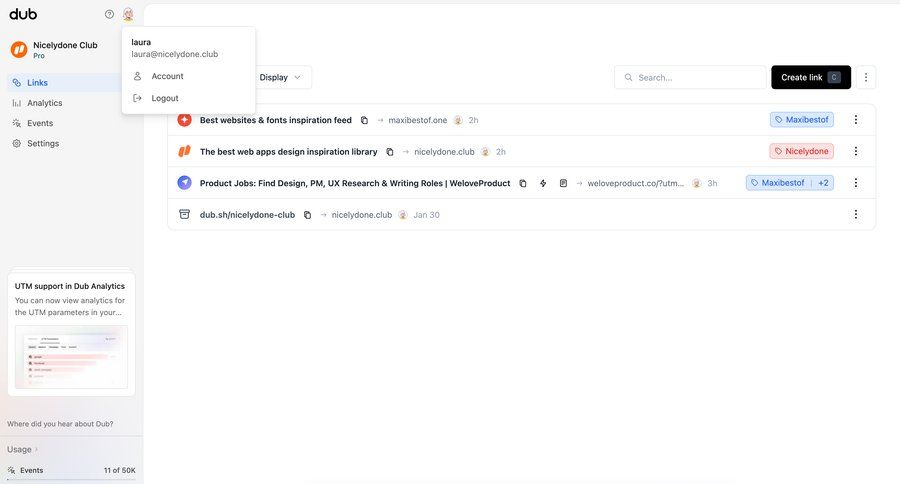Click the red favicon of Best websites row
The width and height of the screenshot is (900, 484).
pos(184,119)
